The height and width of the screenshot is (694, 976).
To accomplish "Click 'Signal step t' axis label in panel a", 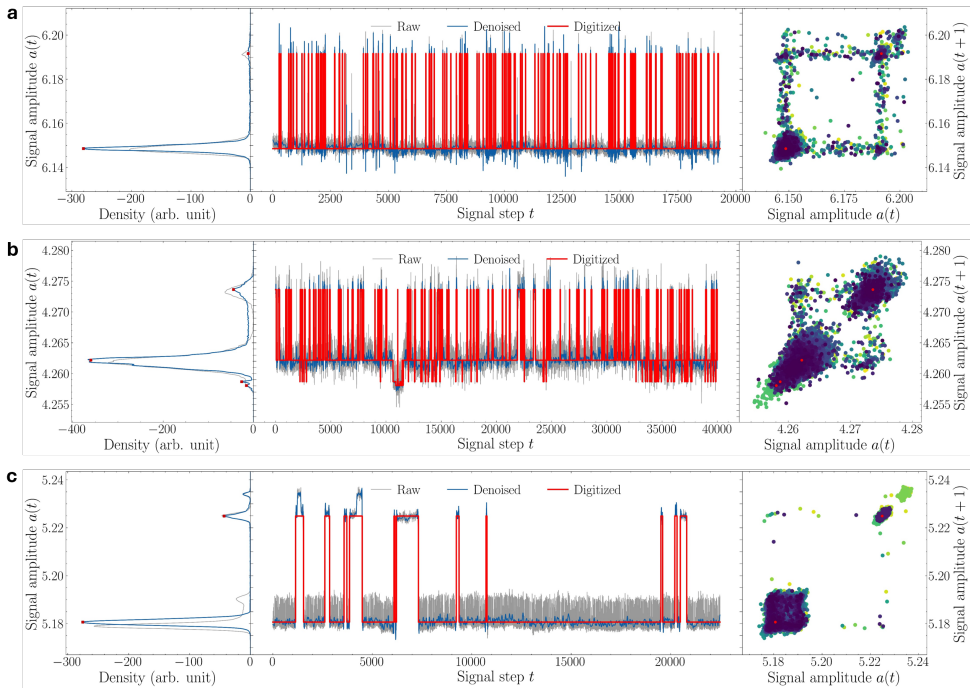I will coord(495,213).
